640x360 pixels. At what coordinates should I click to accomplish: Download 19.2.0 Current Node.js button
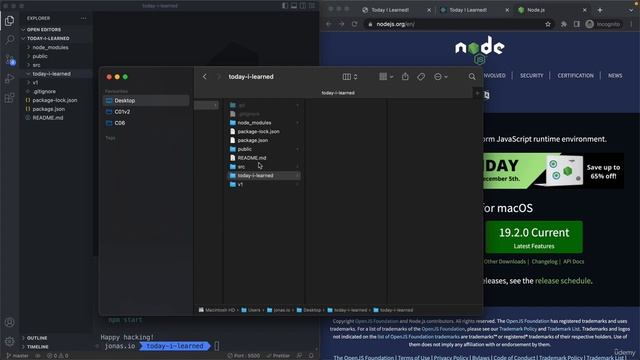(x=534, y=237)
